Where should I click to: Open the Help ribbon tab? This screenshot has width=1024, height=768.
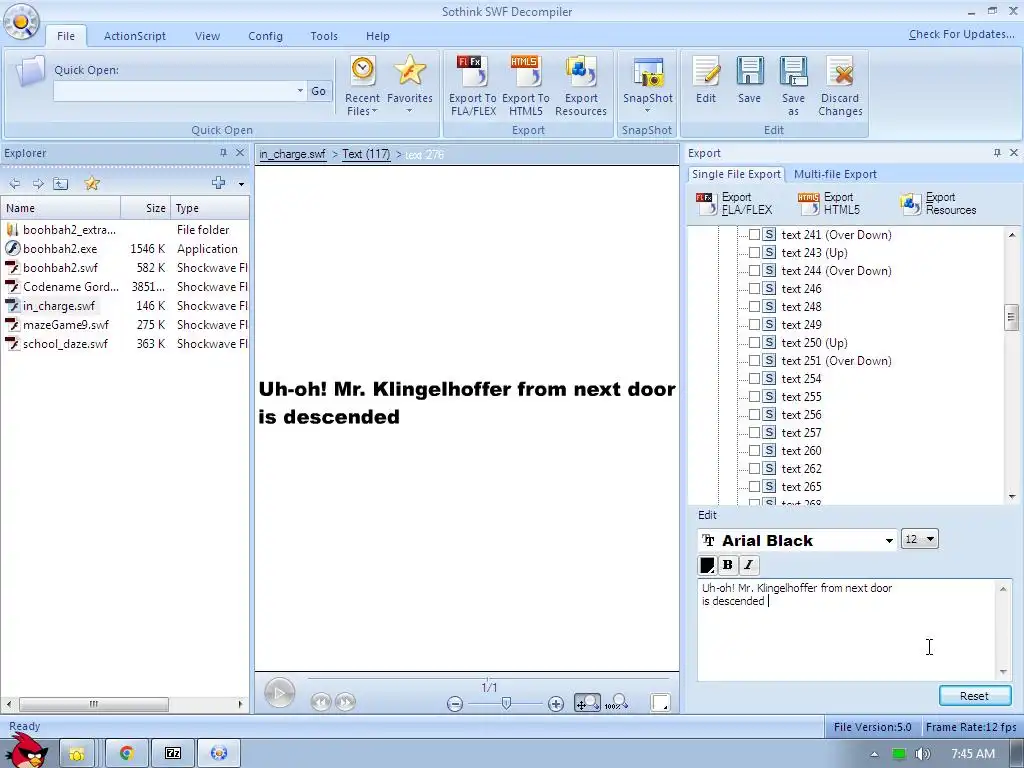[377, 36]
